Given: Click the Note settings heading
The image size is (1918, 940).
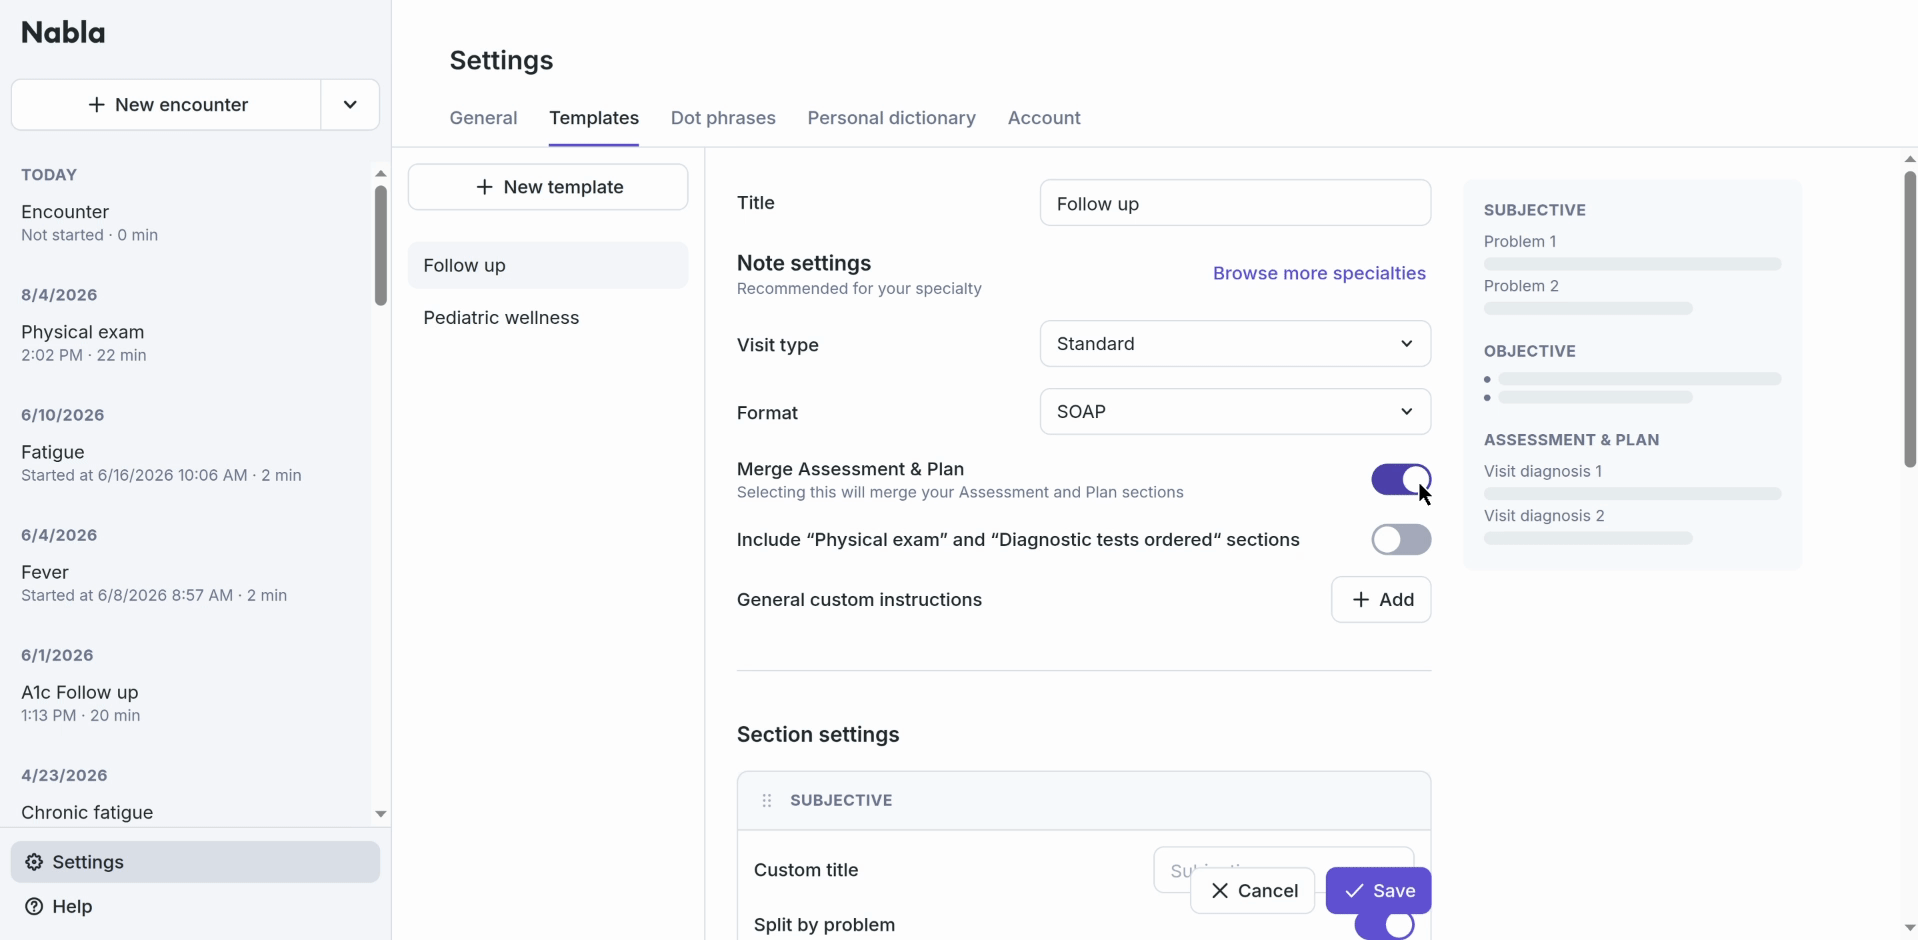Looking at the screenshot, I should [x=804, y=263].
